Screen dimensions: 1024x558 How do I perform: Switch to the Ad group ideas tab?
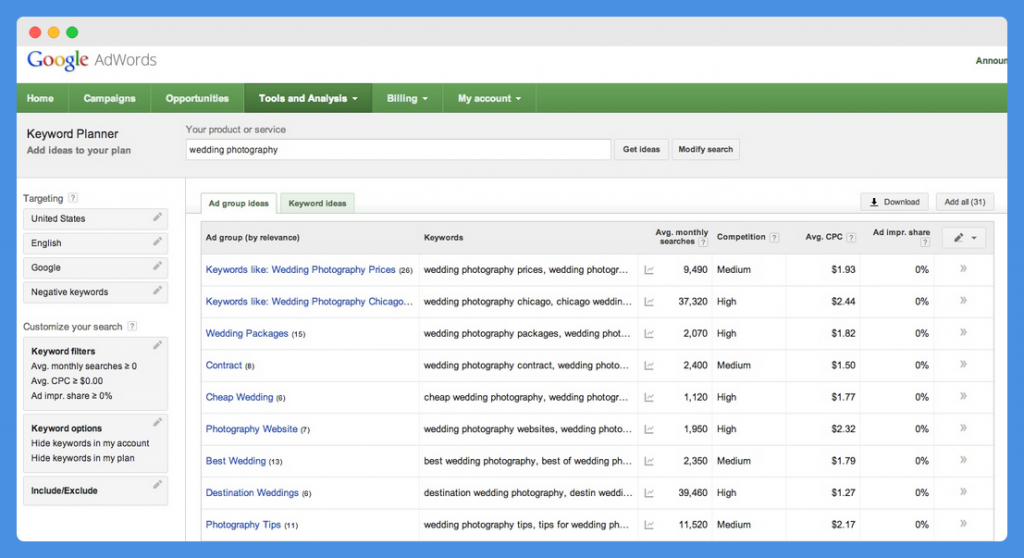tap(238, 203)
